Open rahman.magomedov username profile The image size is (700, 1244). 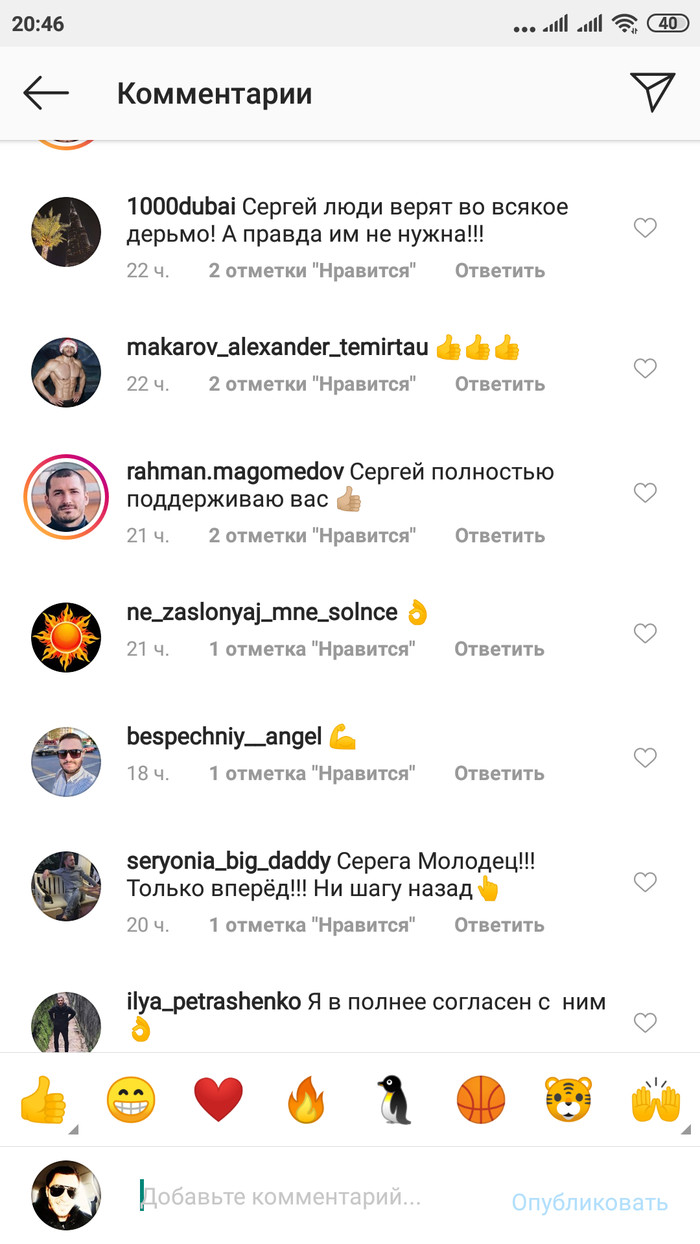point(236,472)
